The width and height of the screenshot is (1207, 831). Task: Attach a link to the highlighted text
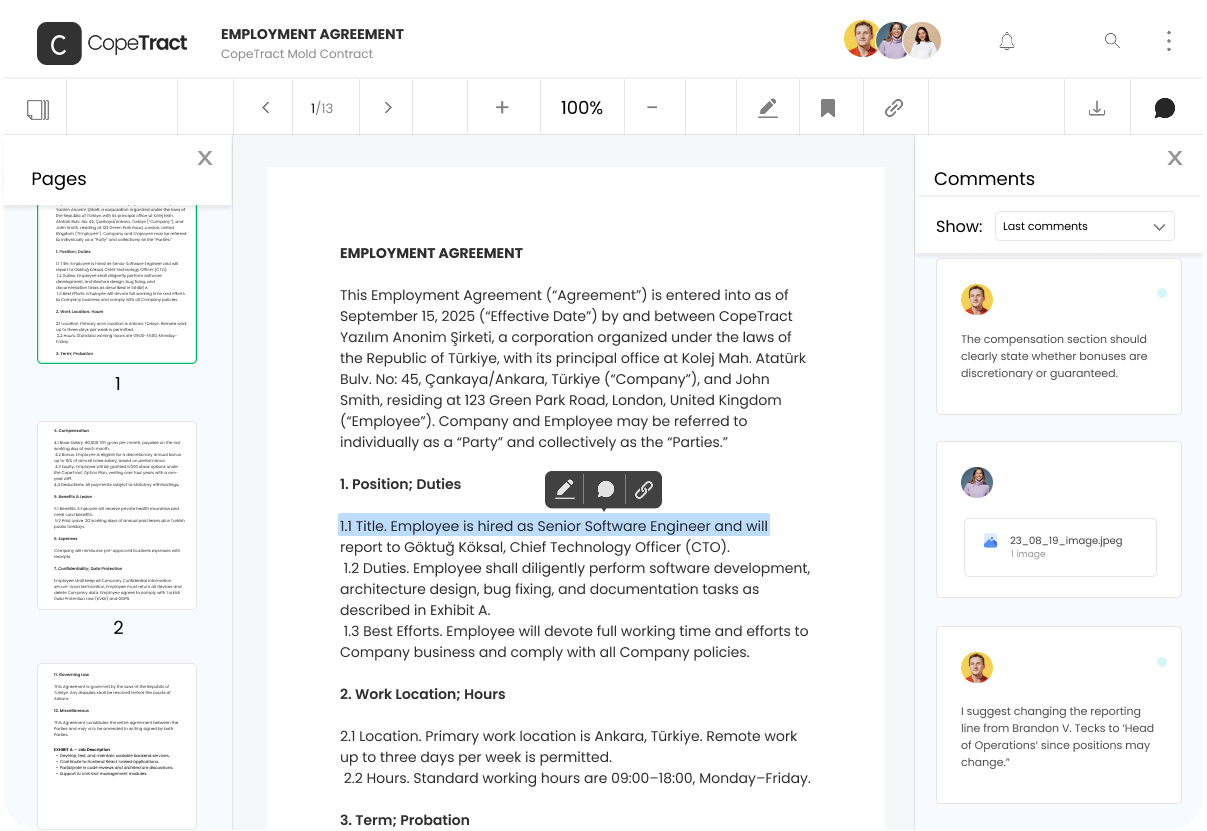click(x=644, y=490)
